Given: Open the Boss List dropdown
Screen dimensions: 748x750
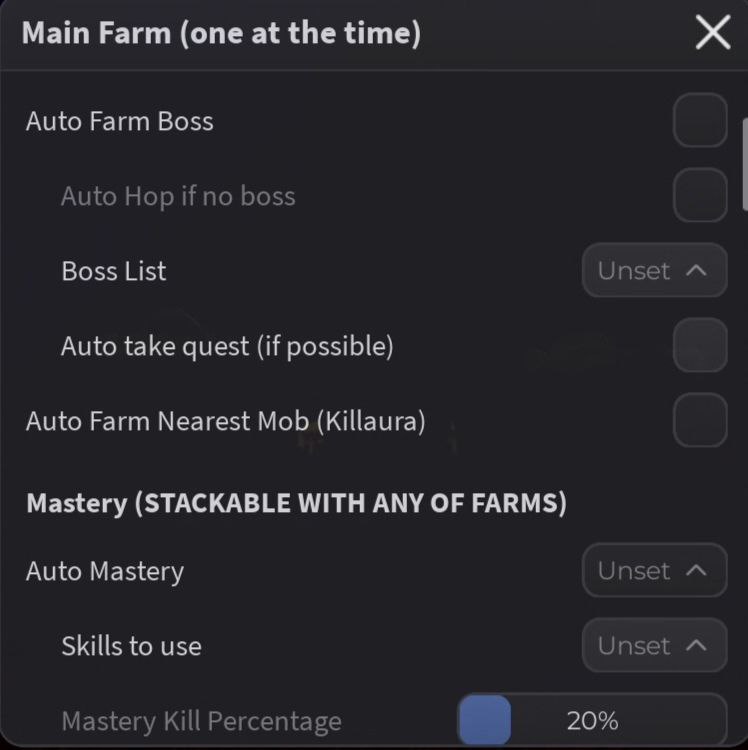Looking at the screenshot, I should click(653, 271).
